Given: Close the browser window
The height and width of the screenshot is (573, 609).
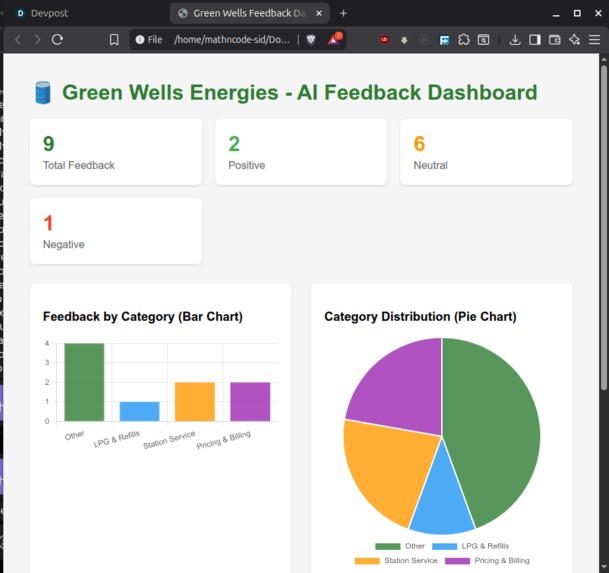Looking at the screenshot, I should coord(598,13).
